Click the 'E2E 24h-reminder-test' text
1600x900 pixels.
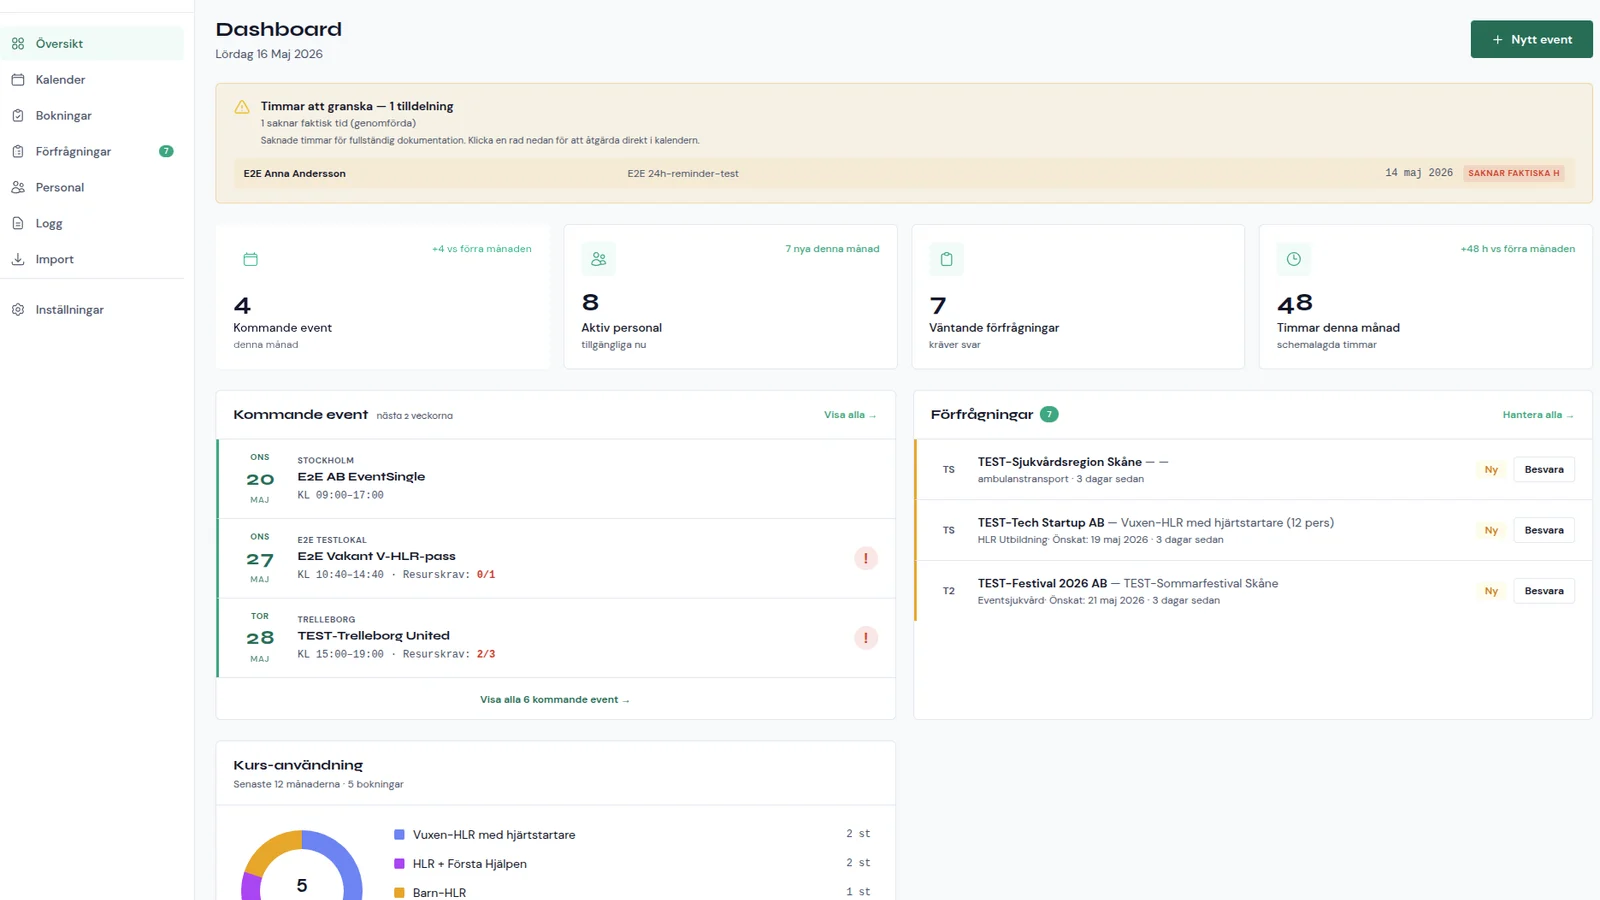(x=683, y=174)
